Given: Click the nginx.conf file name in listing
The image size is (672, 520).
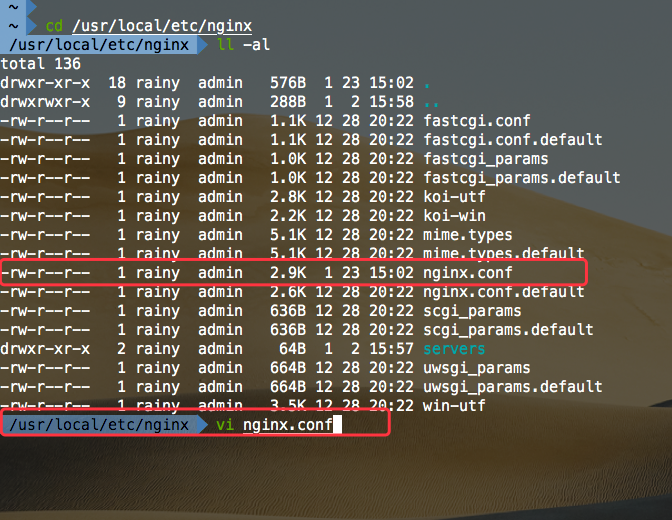Looking at the screenshot, I should coord(468,273).
